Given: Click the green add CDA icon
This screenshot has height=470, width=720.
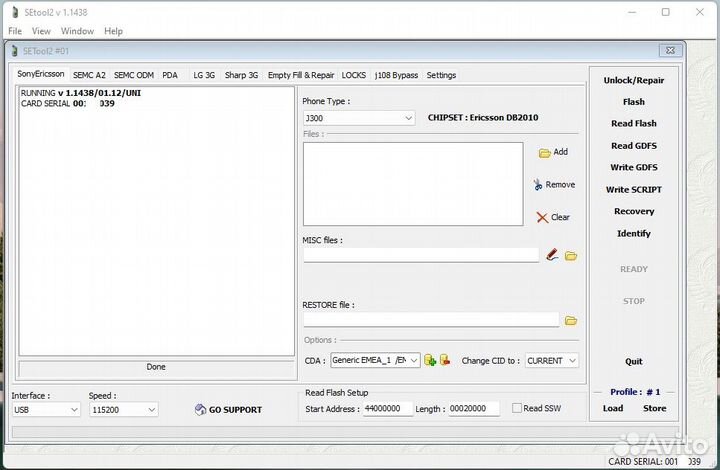Looking at the screenshot, I should (430, 360).
